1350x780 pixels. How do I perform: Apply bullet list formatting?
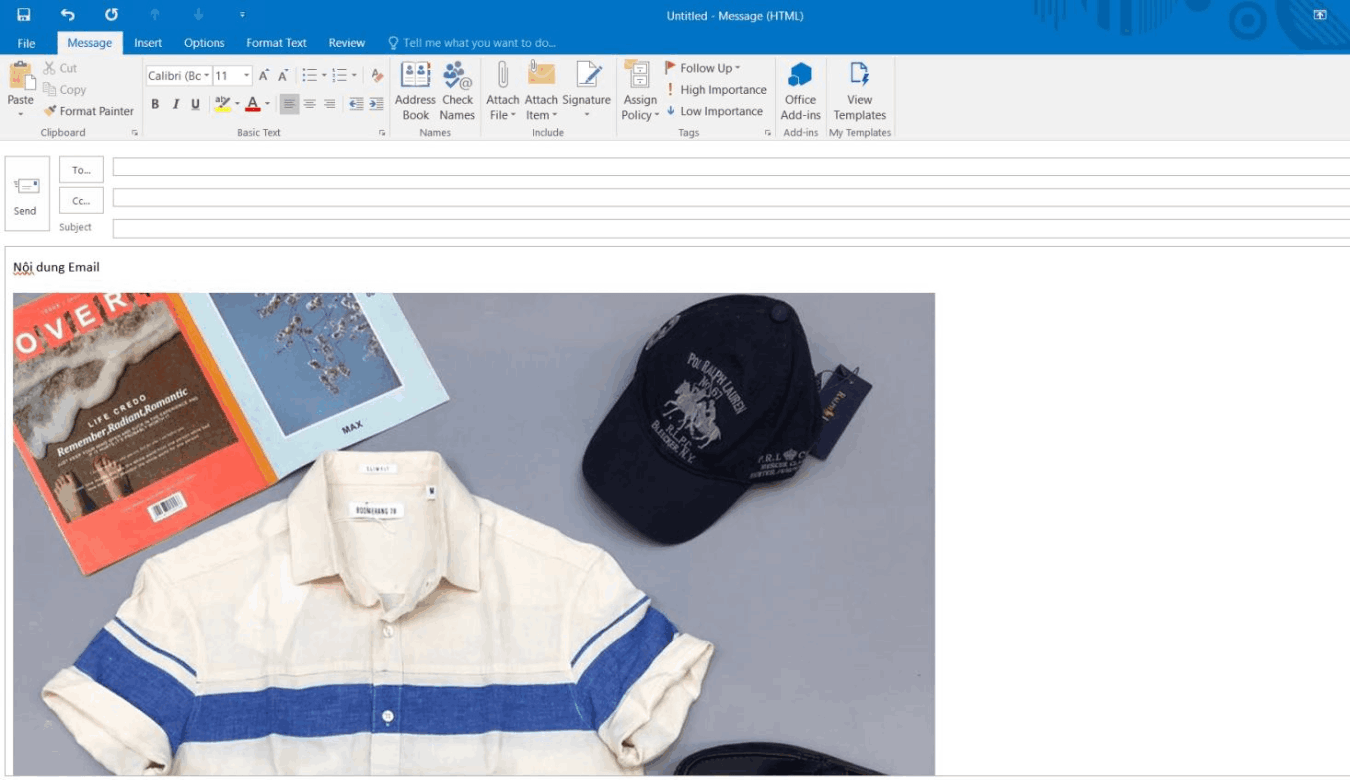click(308, 76)
